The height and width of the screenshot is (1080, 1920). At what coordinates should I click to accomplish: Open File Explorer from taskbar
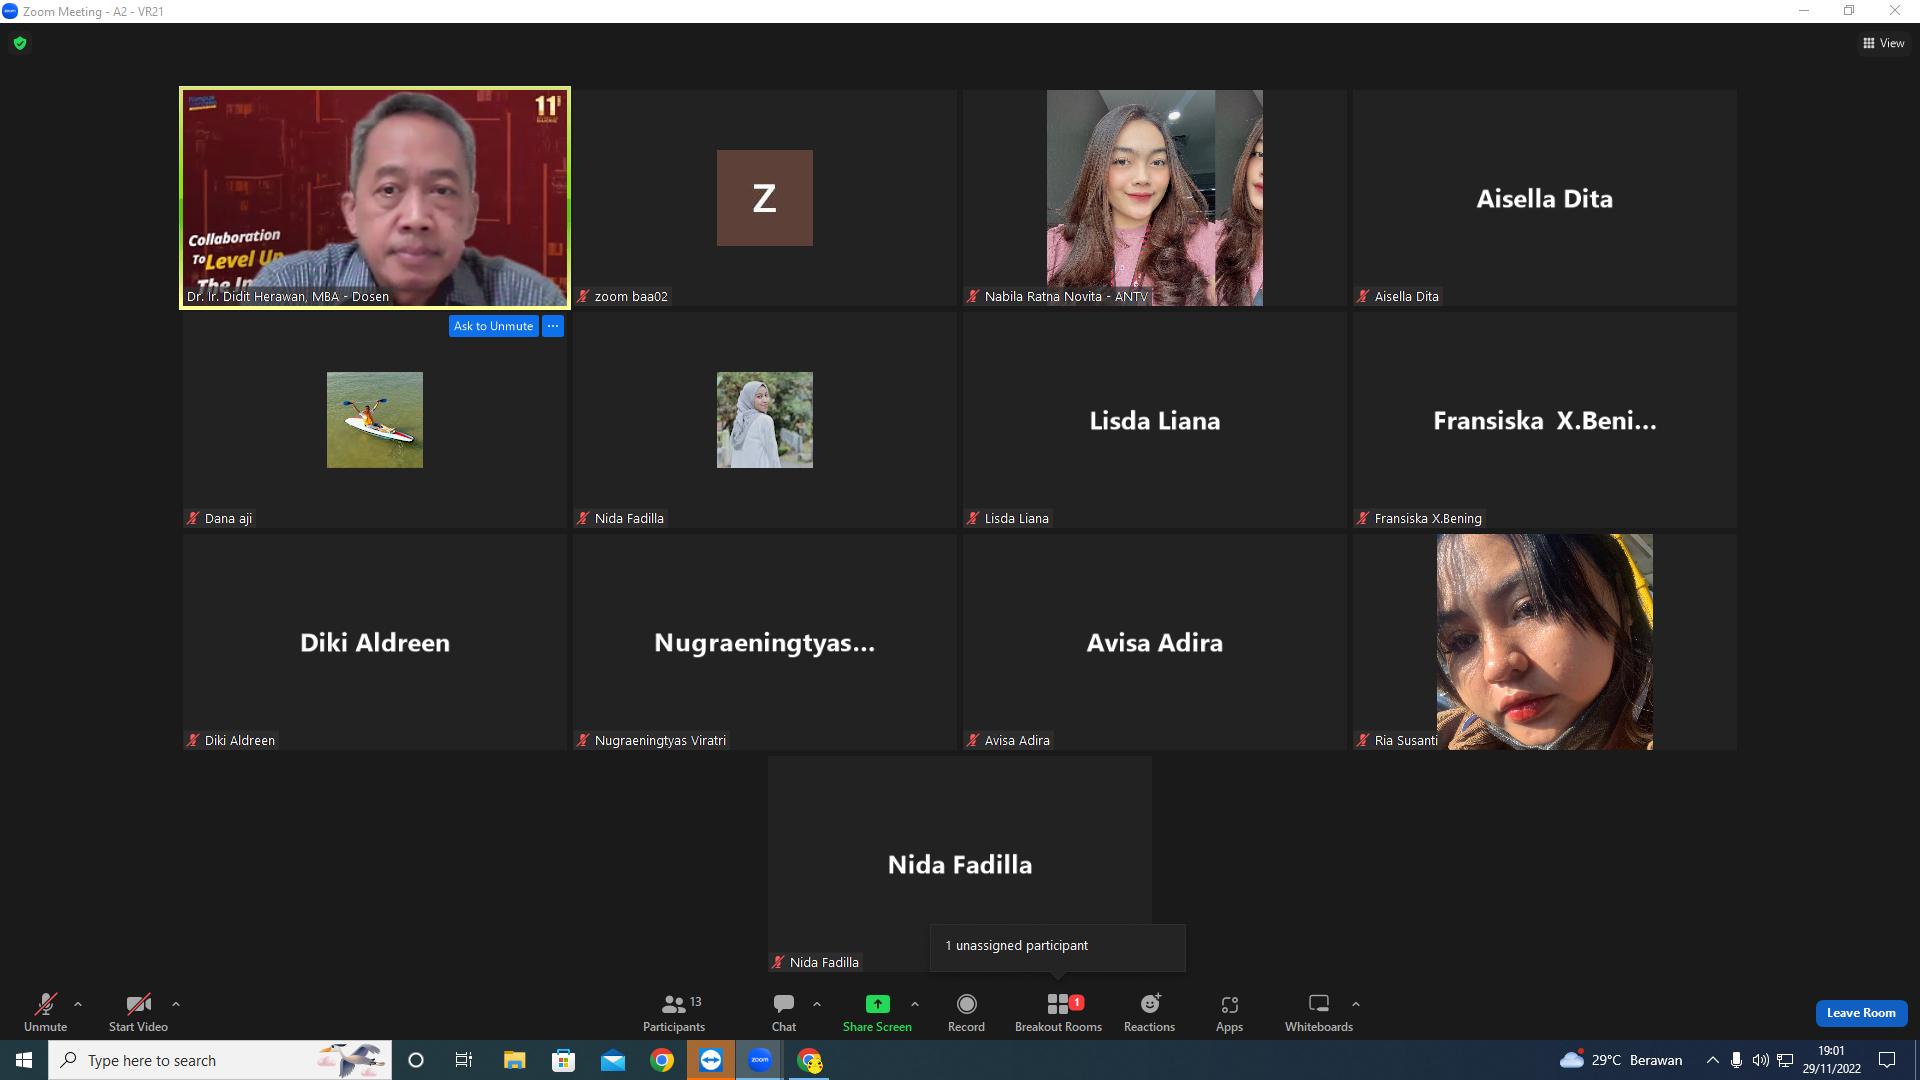click(514, 1060)
